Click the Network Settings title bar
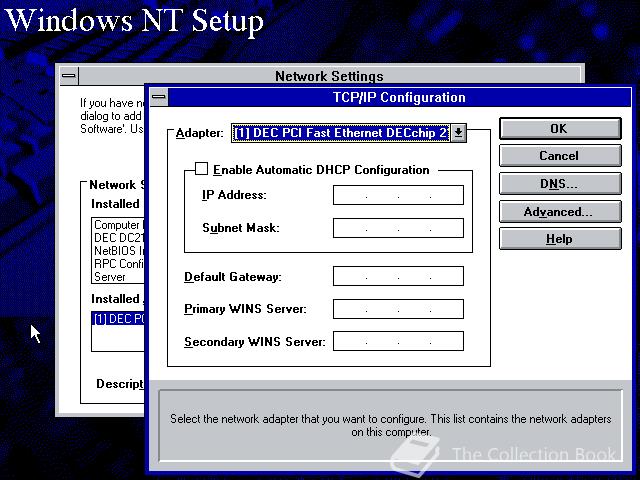This screenshot has height=480, width=640. tap(329, 76)
